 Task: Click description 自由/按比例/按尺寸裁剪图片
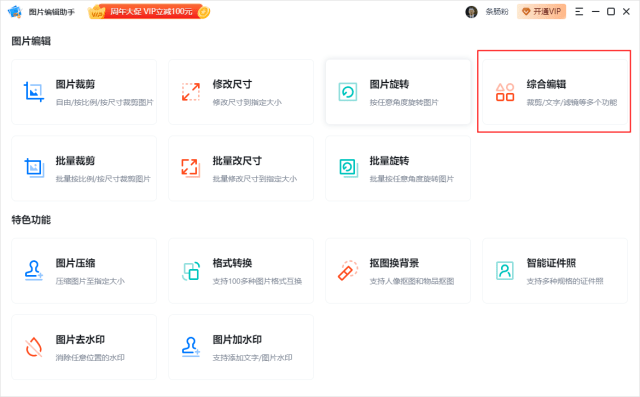point(104,102)
